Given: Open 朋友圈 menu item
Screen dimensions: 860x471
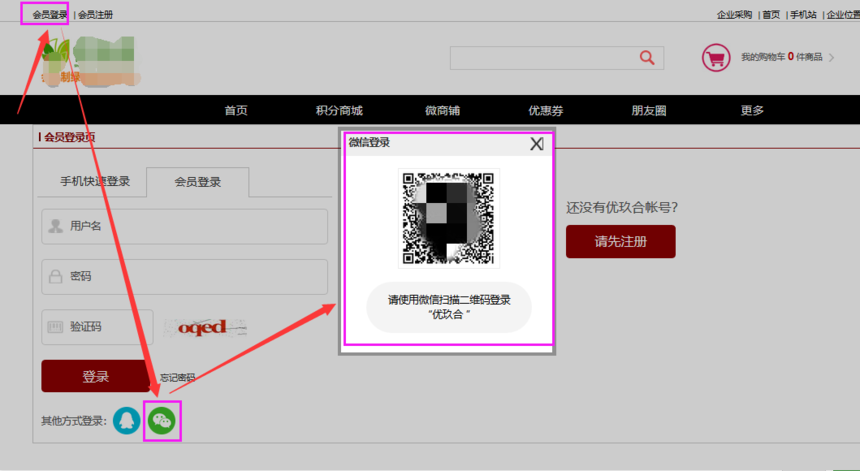Looking at the screenshot, I should (x=649, y=110).
